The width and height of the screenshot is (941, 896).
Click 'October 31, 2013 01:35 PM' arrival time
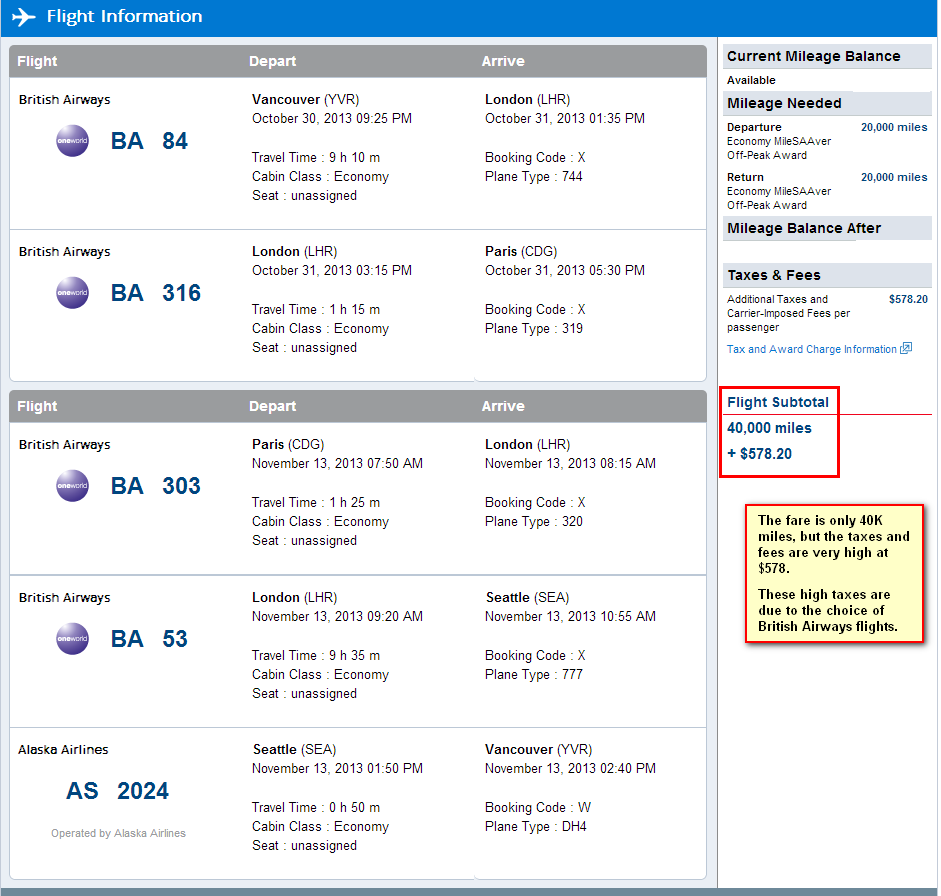point(565,119)
